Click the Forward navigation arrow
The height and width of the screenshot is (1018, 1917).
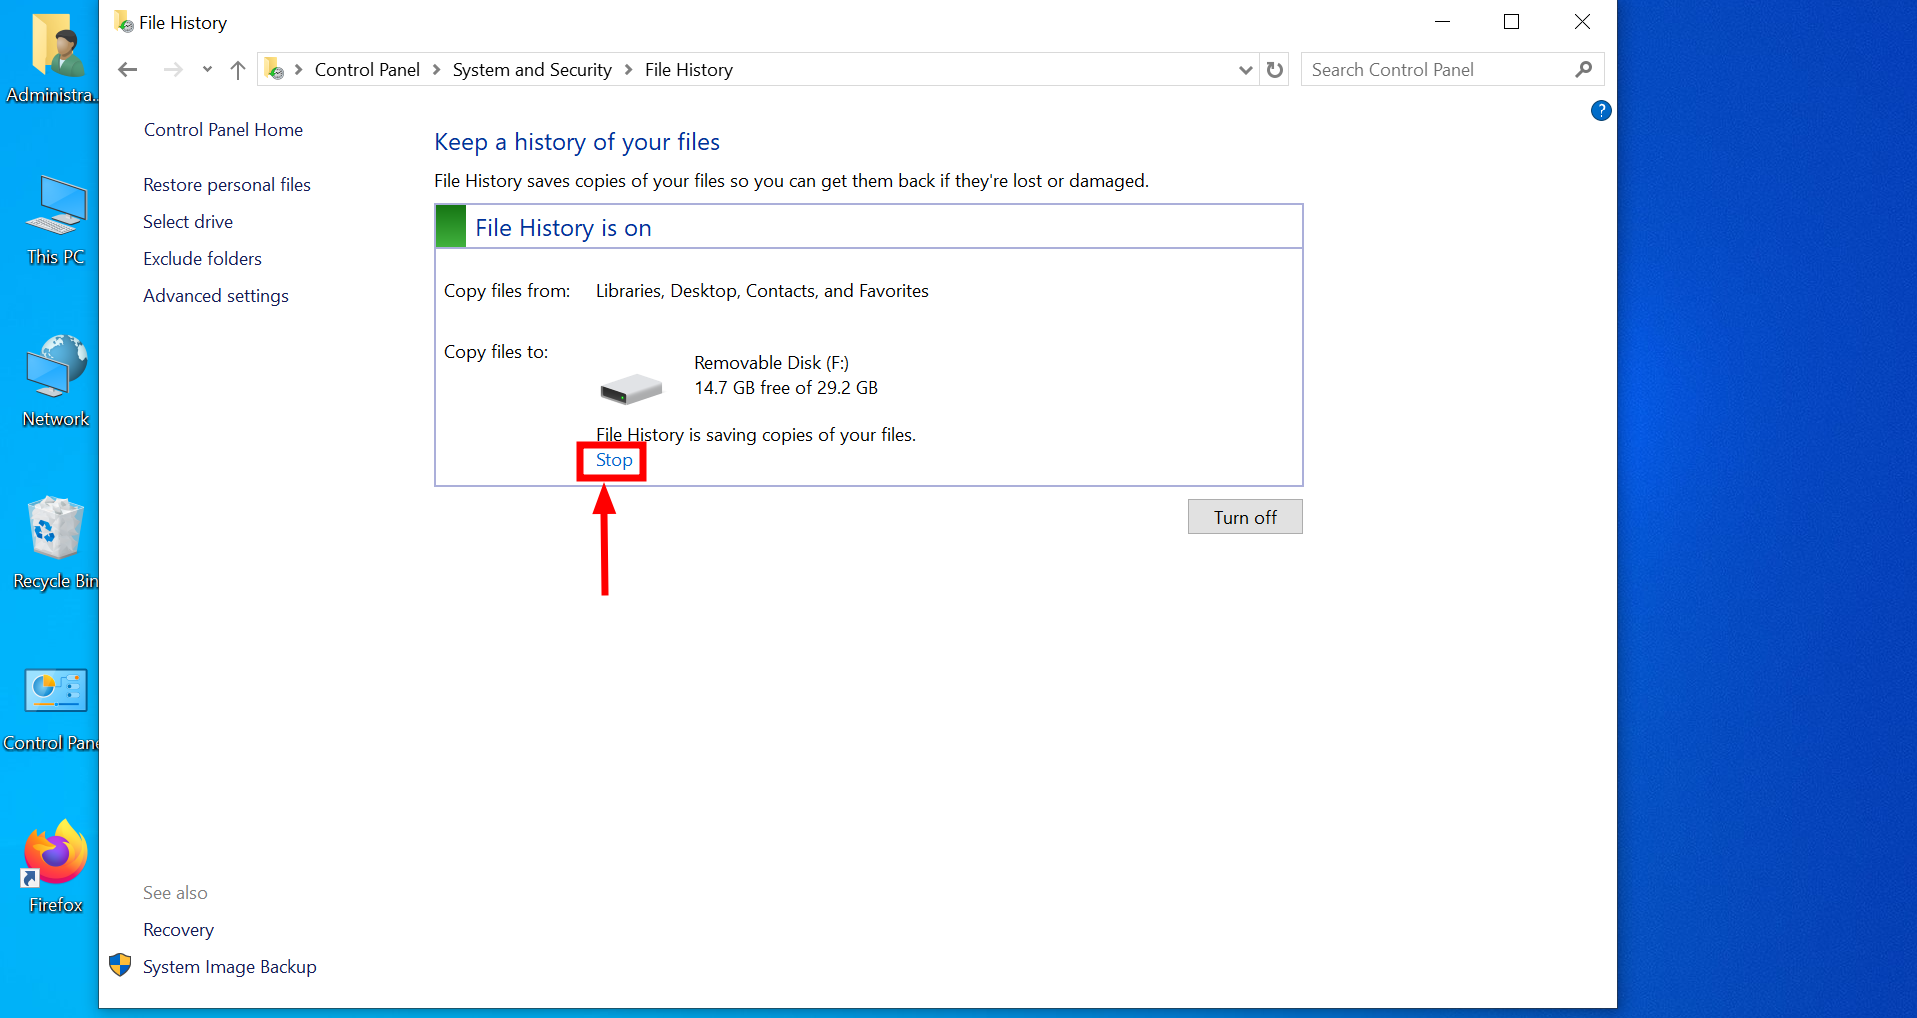(173, 70)
